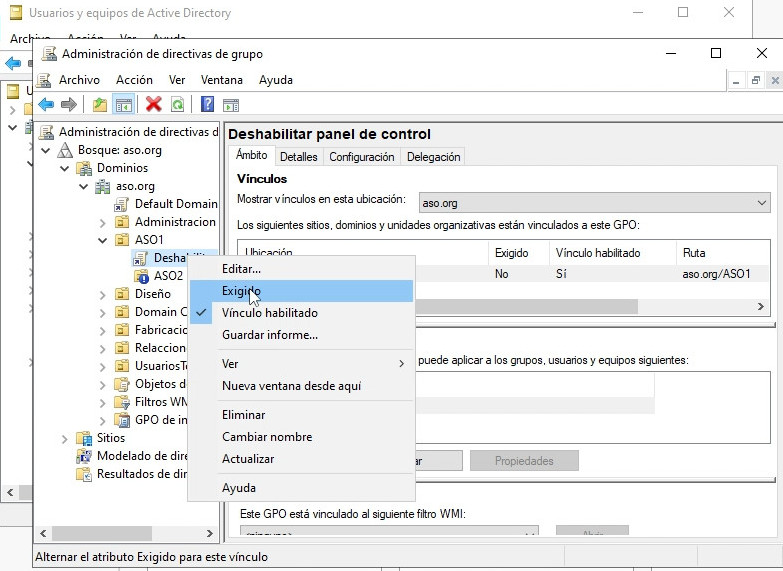Image resolution: width=783 pixels, height=571 pixels.
Task: Click the tree pane horizontal scrollbar
Action: click(x=120, y=535)
